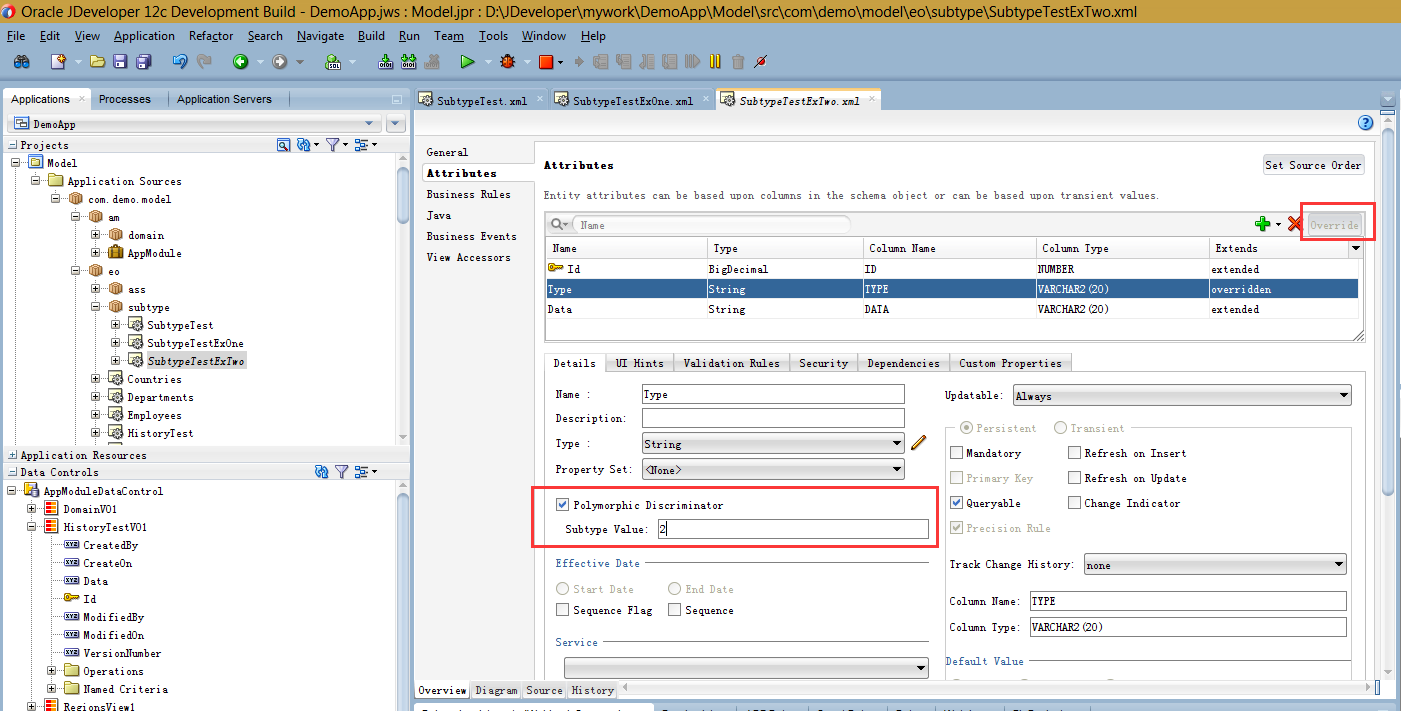Screen dimensions: 1401x711
Task: Check the Refresh on Insert checkbox
Action: point(1074,453)
